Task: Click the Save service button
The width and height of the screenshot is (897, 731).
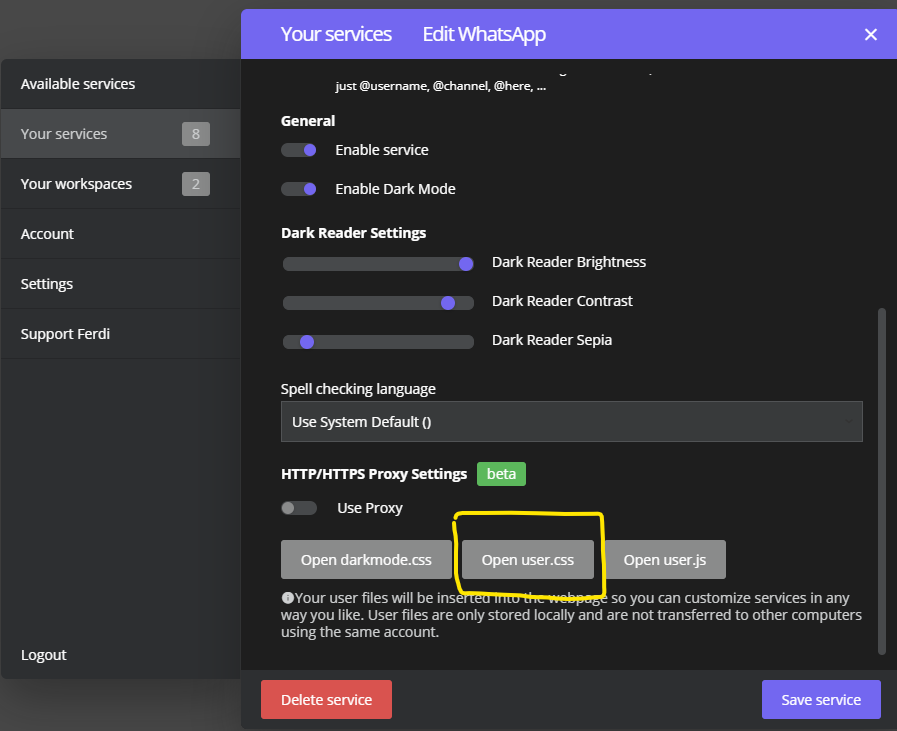Action: 821,700
